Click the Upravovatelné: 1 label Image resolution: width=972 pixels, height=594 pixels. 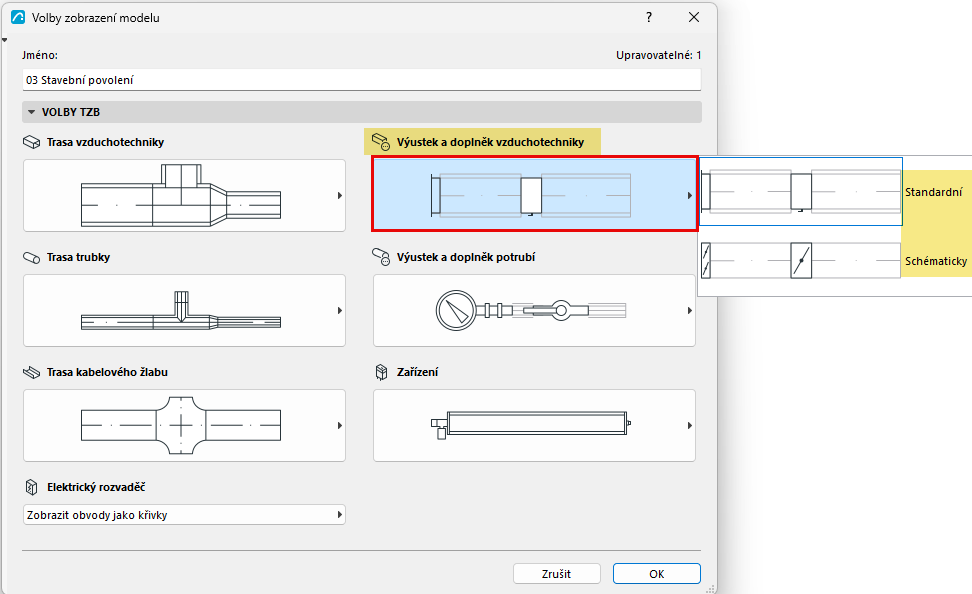coord(658,55)
